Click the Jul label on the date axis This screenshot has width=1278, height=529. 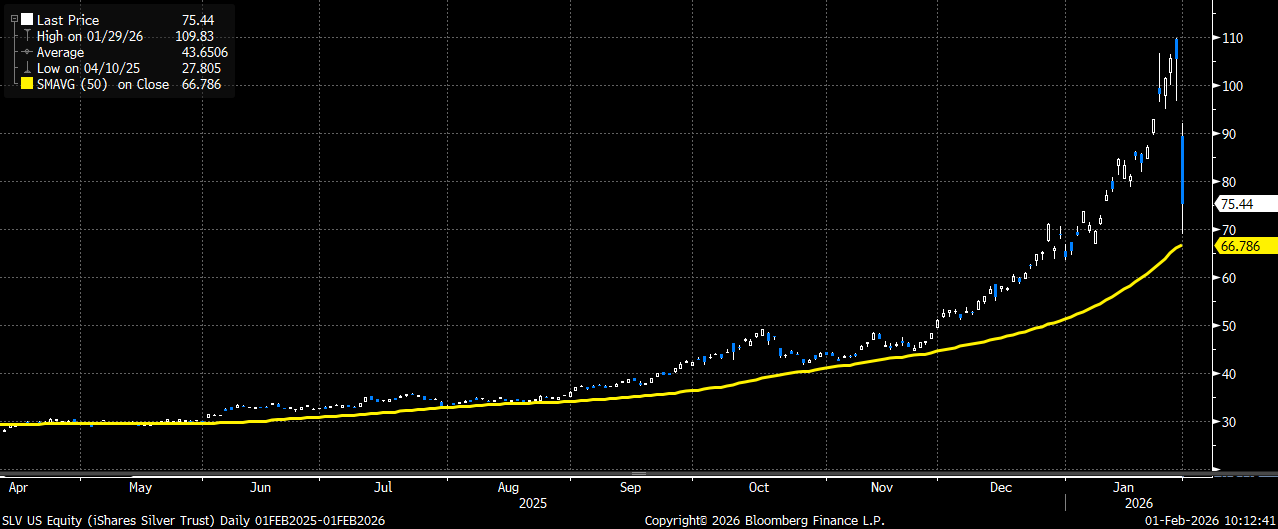tap(383, 488)
